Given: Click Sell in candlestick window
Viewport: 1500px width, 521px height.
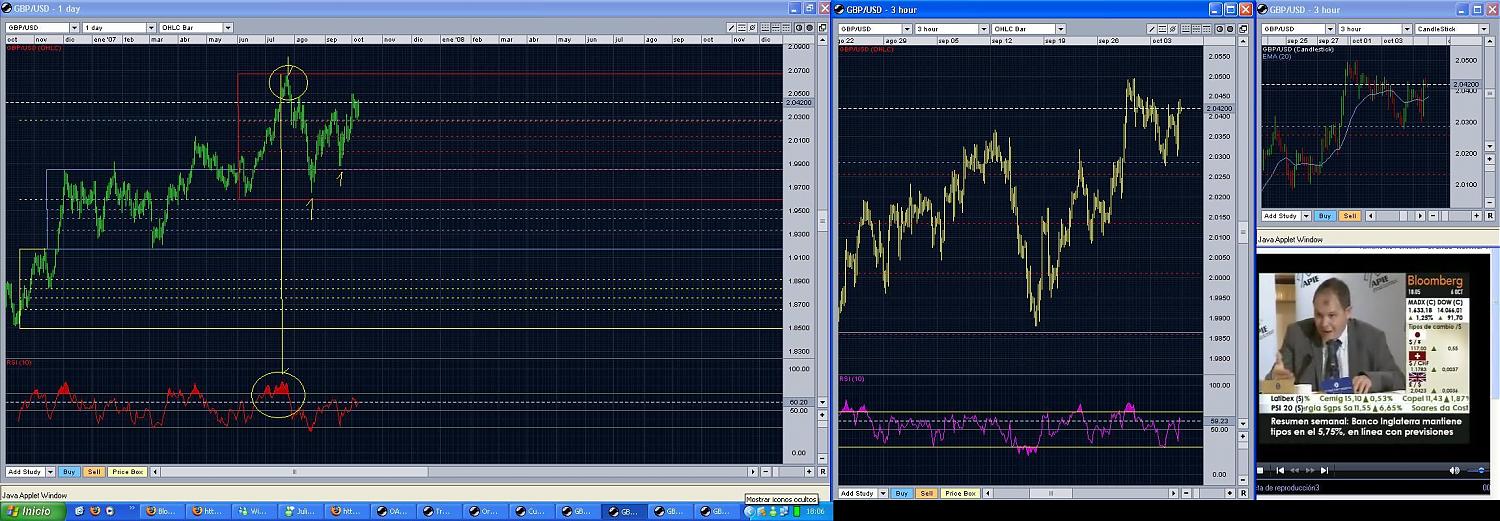Looking at the screenshot, I should (1350, 216).
